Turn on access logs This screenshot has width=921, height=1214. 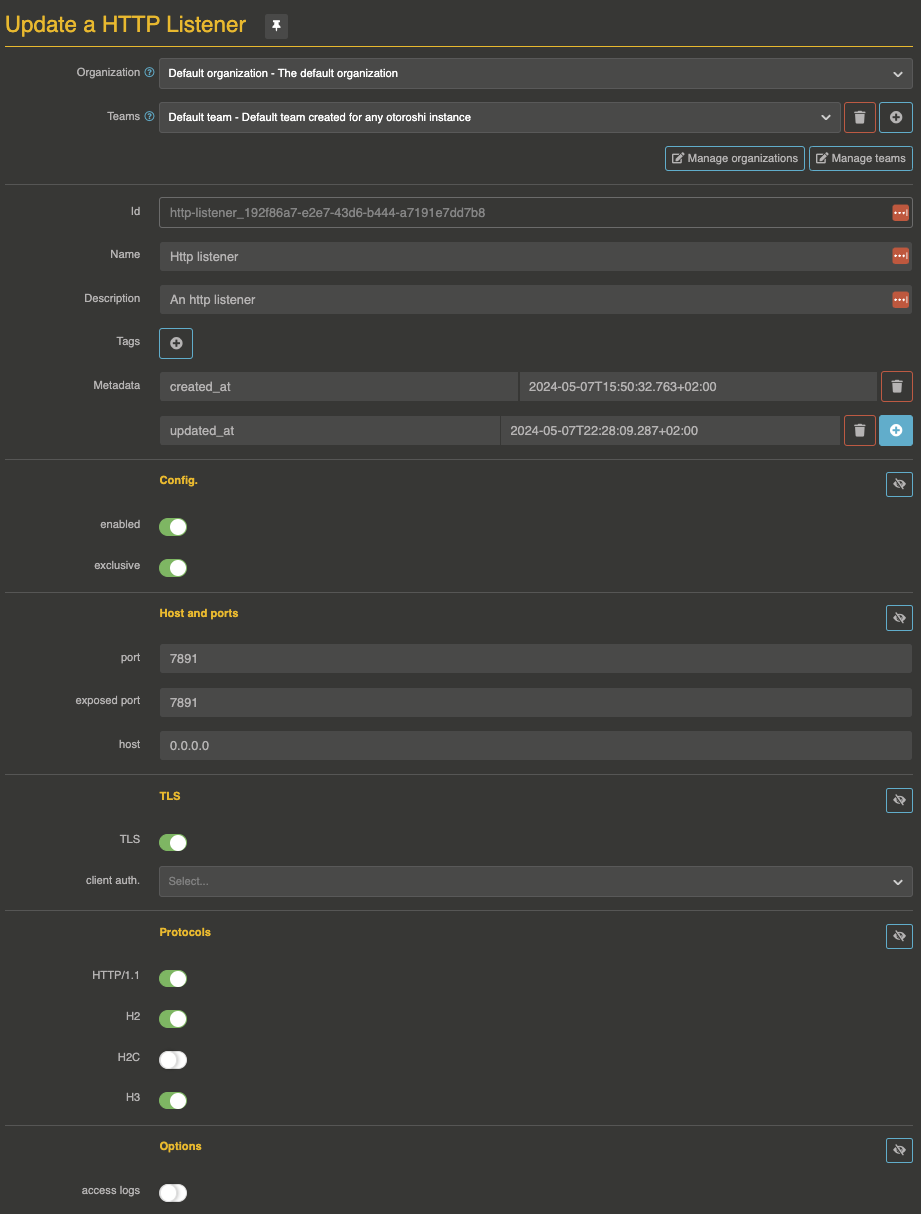[173, 1192]
